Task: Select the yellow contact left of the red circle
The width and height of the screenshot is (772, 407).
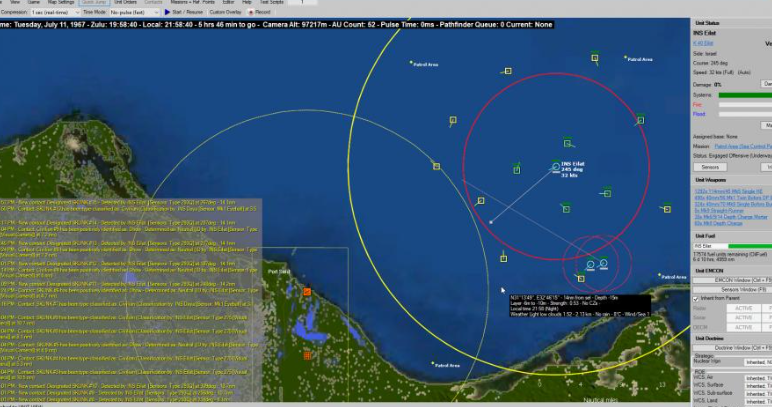Action: coord(453,120)
